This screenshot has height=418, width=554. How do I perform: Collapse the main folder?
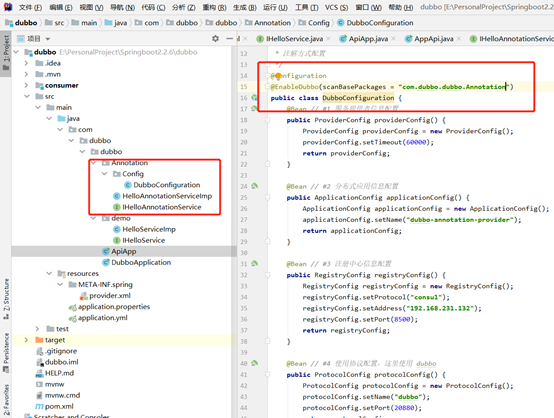(38, 107)
